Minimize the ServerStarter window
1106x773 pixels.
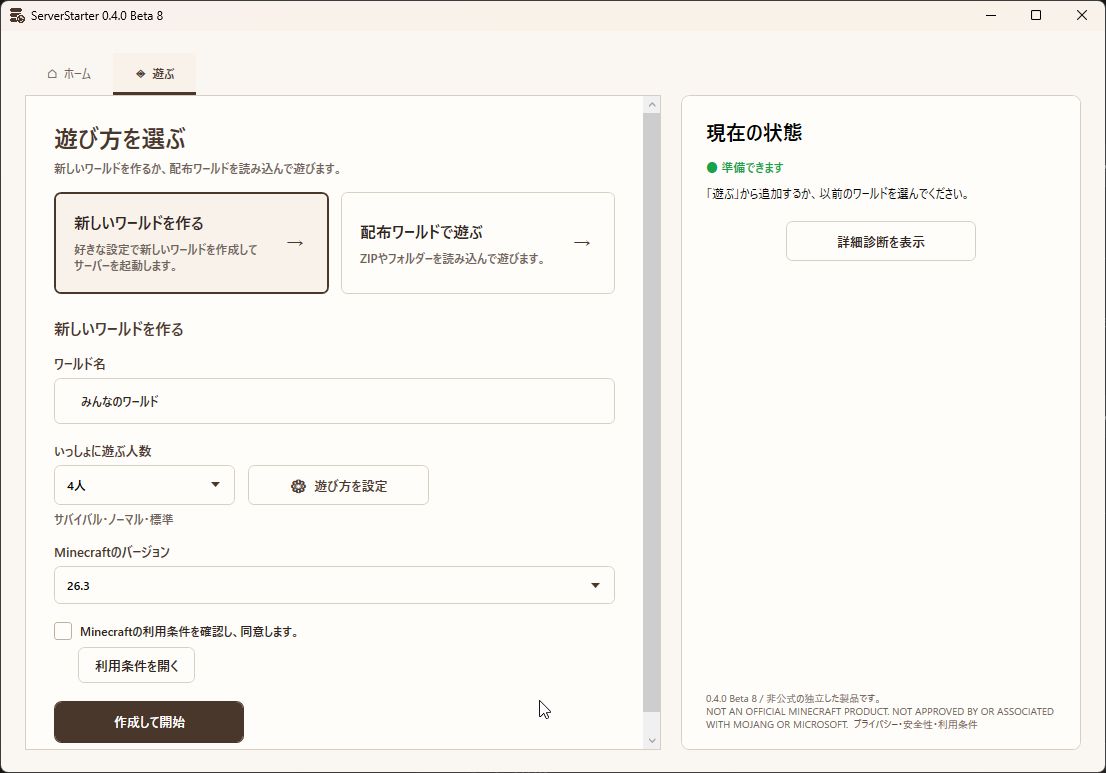(x=991, y=16)
